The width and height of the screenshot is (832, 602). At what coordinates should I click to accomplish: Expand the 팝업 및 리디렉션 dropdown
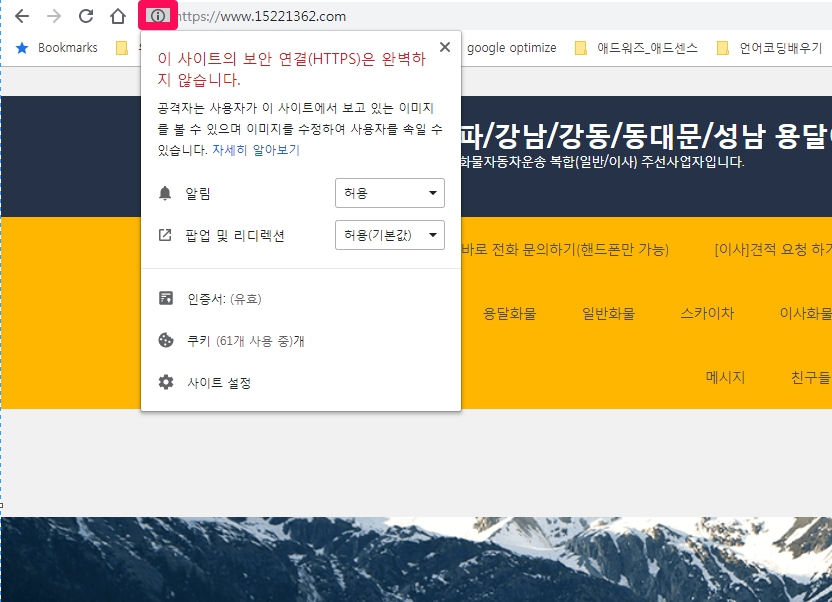(x=389, y=235)
